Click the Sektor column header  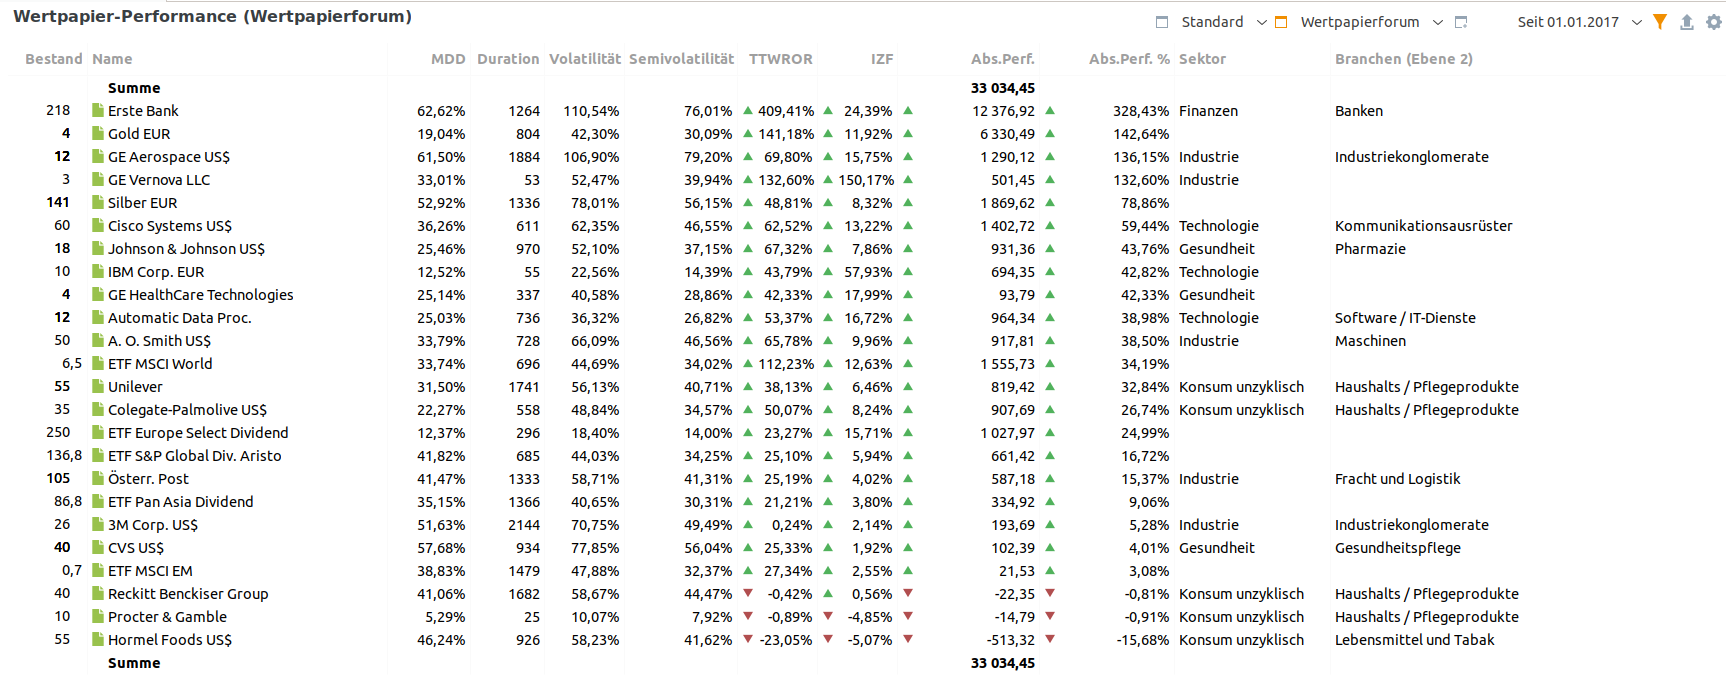click(1202, 59)
